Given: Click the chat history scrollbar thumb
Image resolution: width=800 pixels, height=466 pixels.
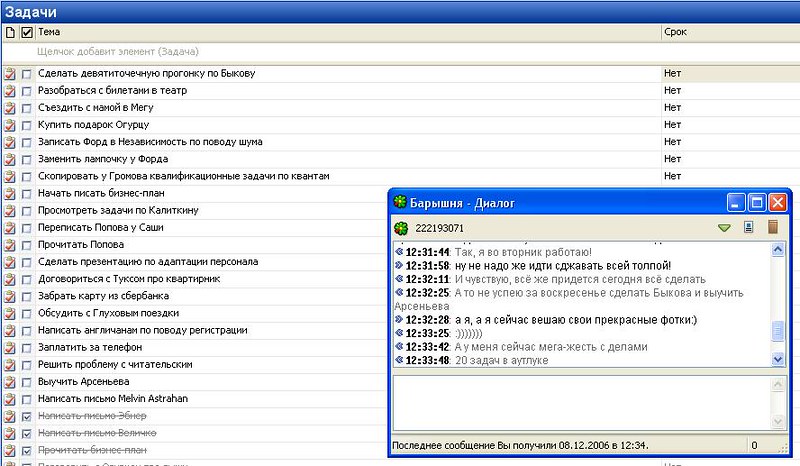Looking at the screenshot, I should pyautogui.click(x=779, y=332).
